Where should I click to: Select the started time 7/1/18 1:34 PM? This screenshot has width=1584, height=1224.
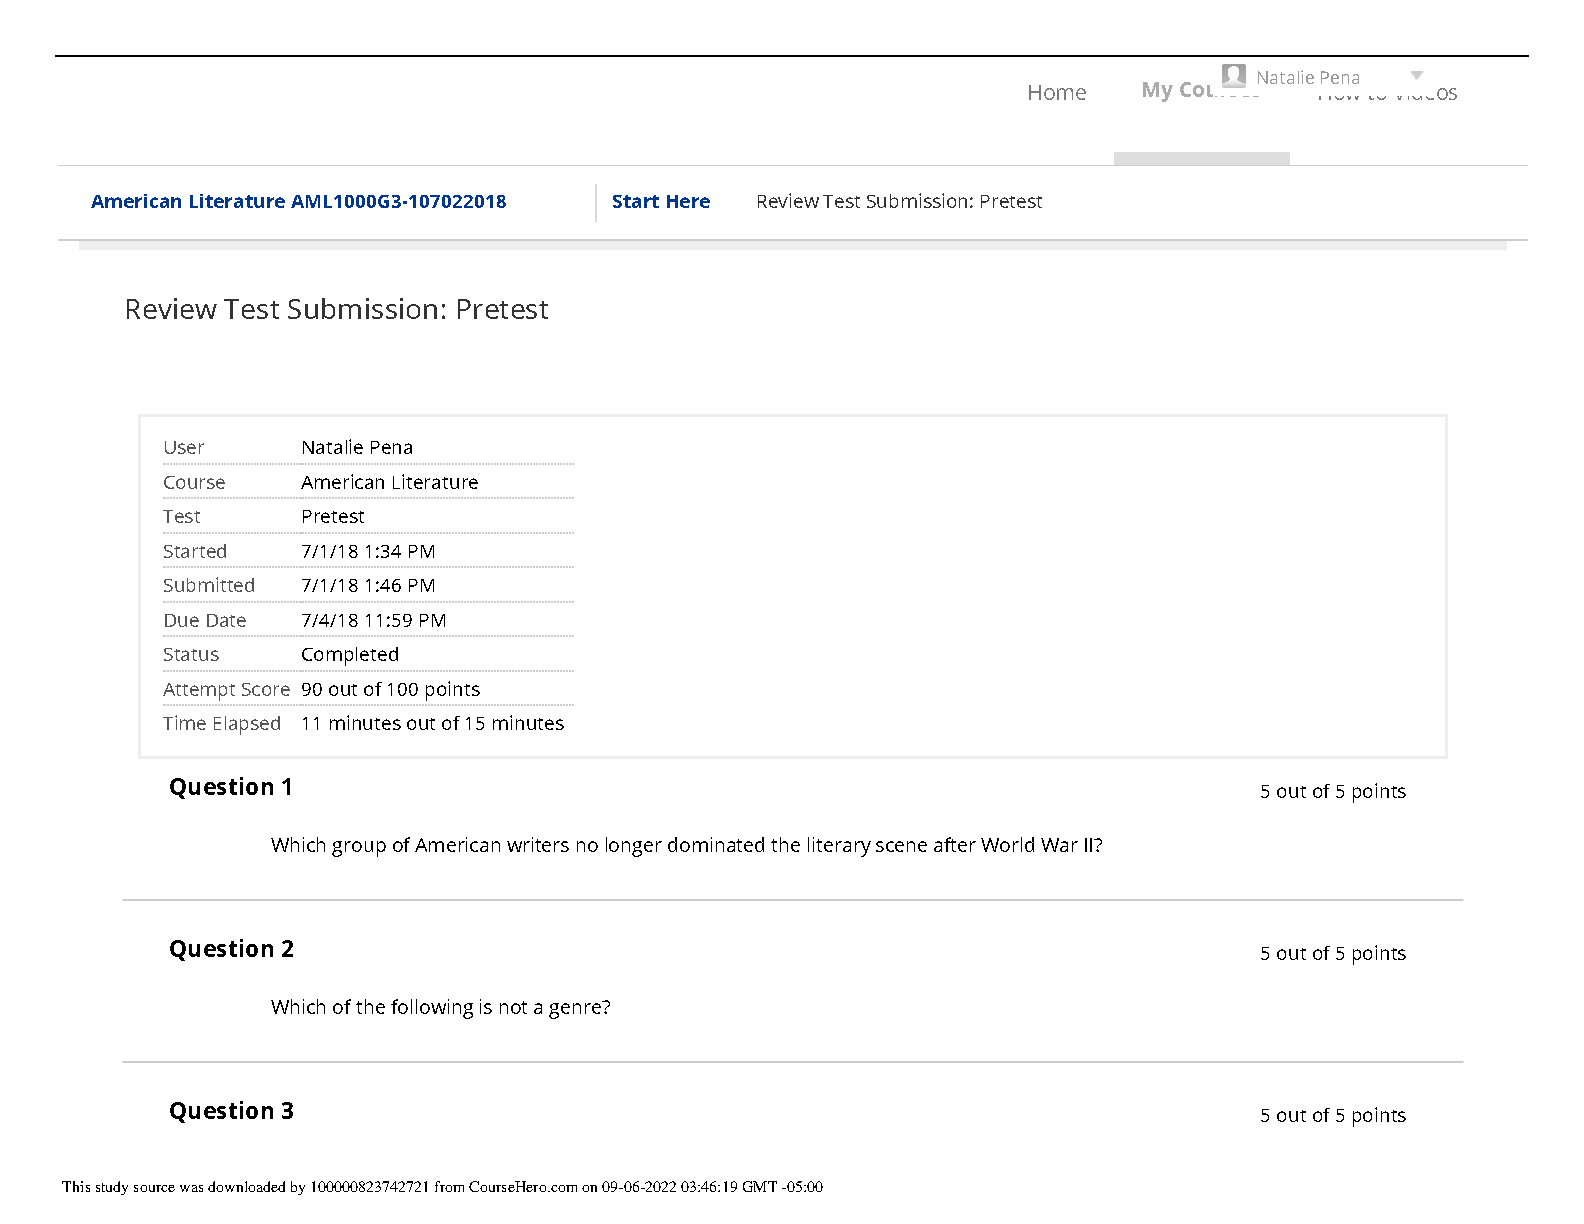(368, 552)
